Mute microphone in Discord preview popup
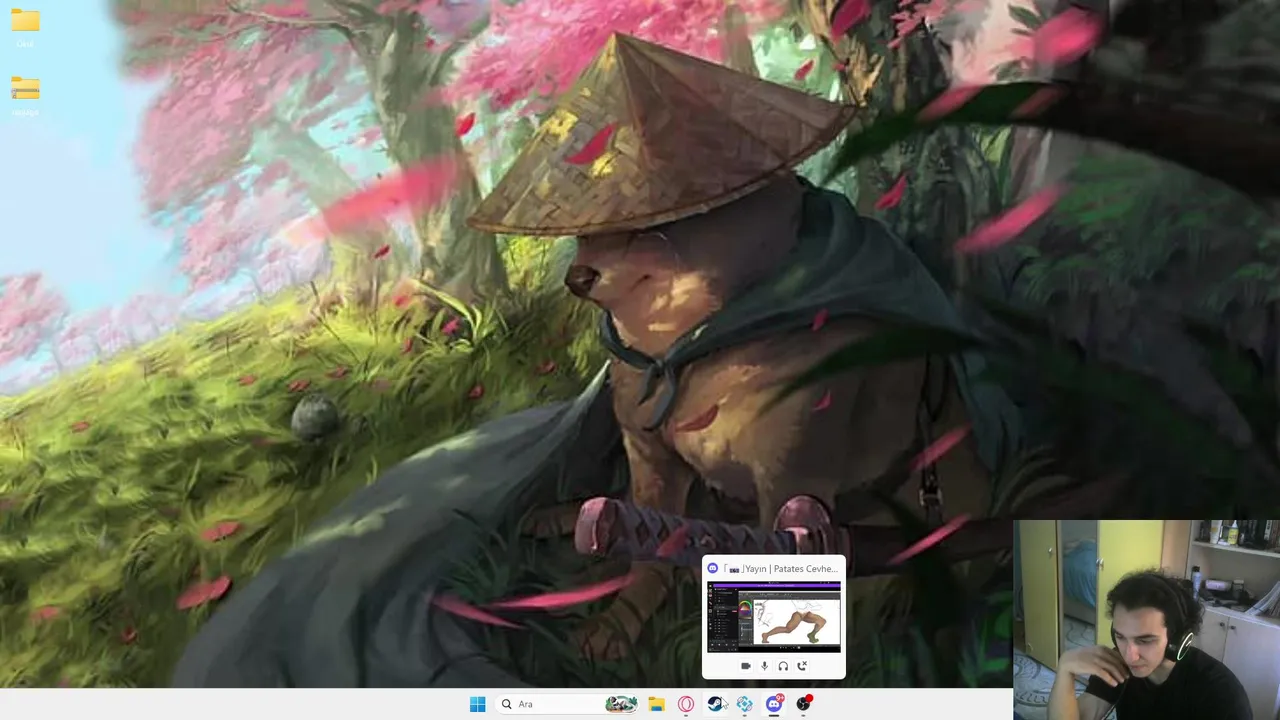Viewport: 1280px width, 720px height. (765, 666)
